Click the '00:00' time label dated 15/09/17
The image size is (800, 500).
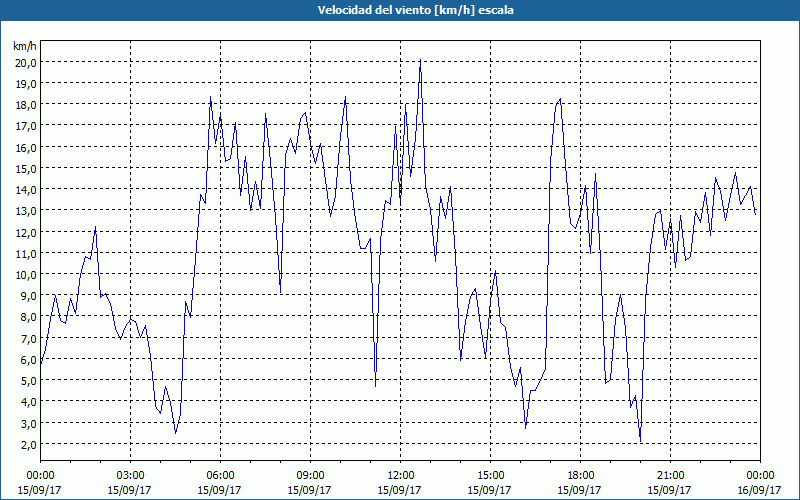point(40,476)
